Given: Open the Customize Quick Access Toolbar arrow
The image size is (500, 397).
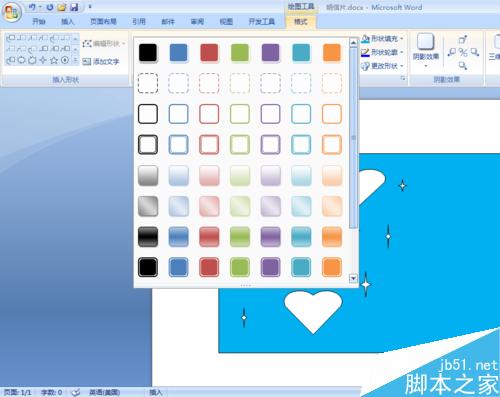Looking at the screenshot, I should (90, 7).
